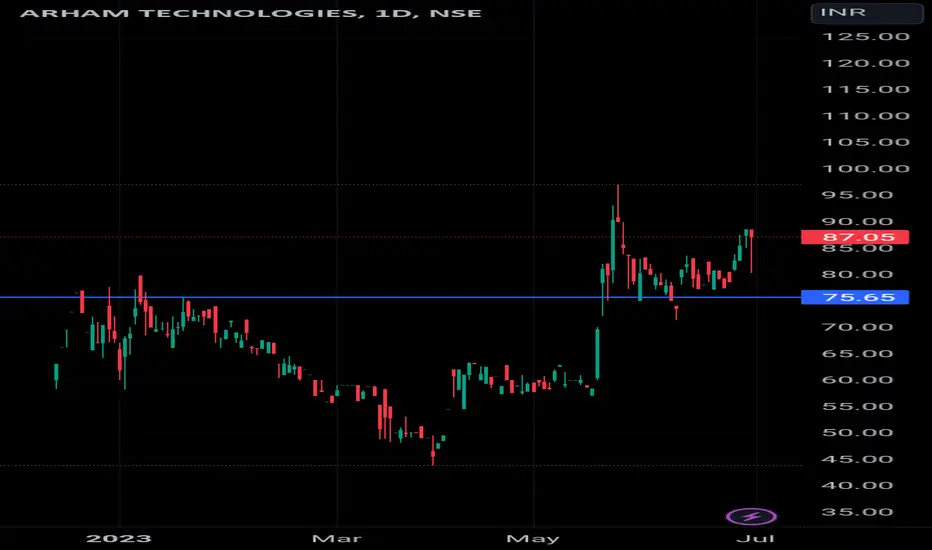The image size is (932, 550).
Task: Click the purple lightning bolt icon
Action: (751, 516)
